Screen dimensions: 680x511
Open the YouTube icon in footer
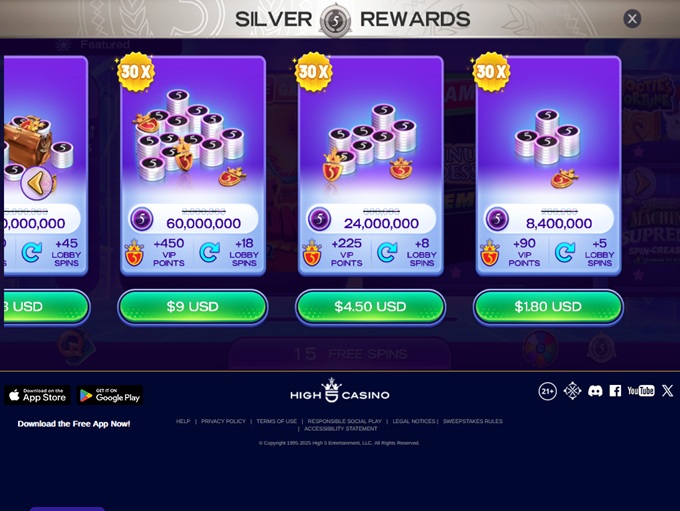(x=641, y=391)
